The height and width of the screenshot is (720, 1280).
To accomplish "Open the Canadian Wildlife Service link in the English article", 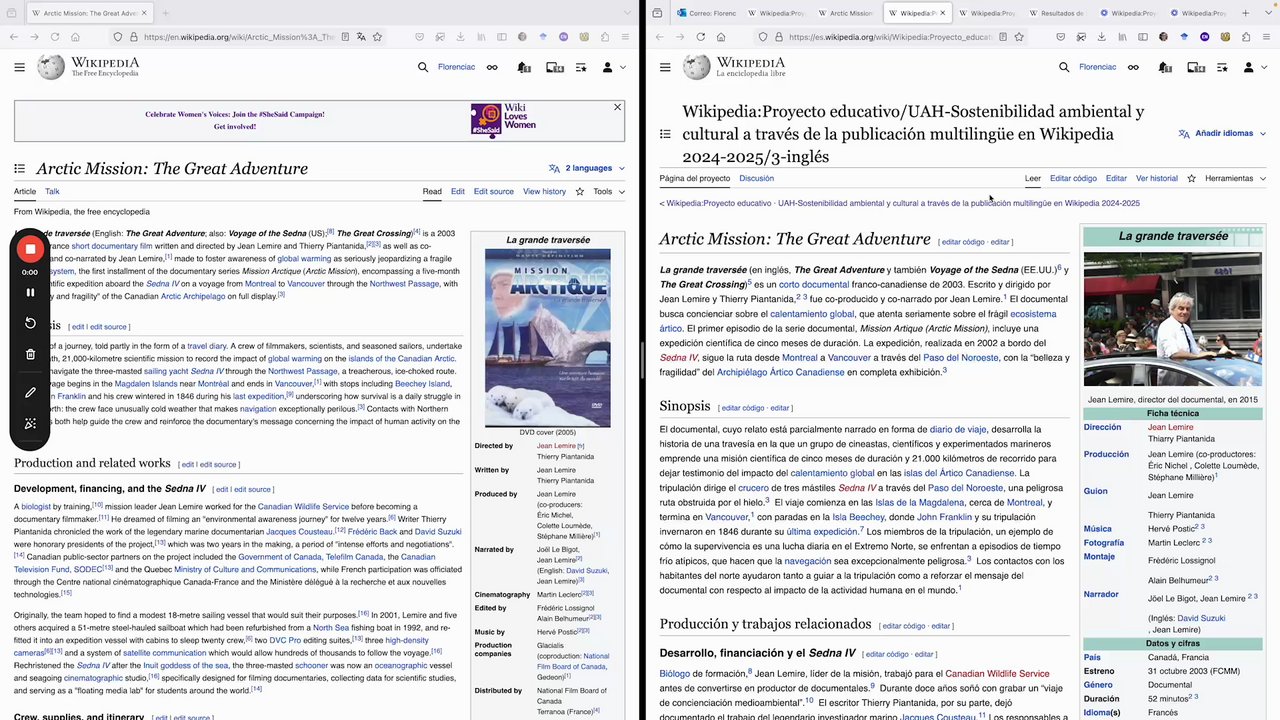I will coord(303,506).
